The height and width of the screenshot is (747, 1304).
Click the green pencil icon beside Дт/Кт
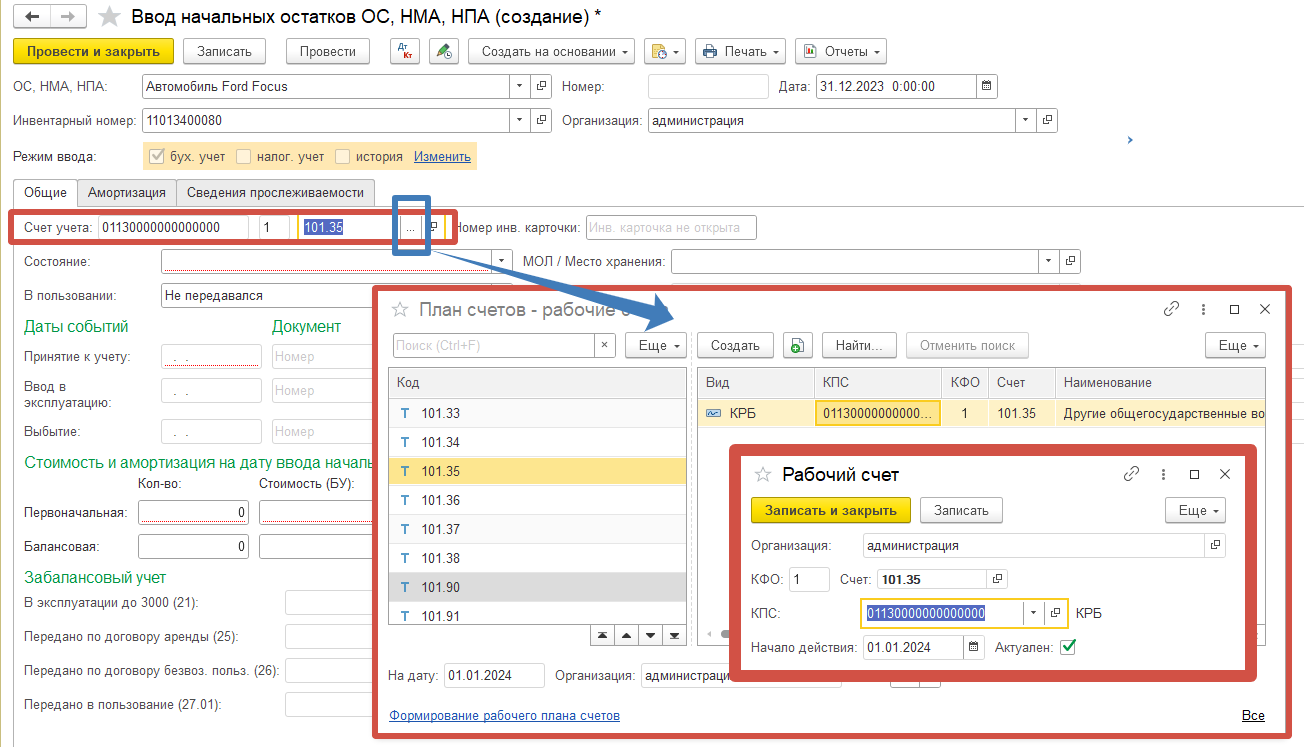(444, 51)
